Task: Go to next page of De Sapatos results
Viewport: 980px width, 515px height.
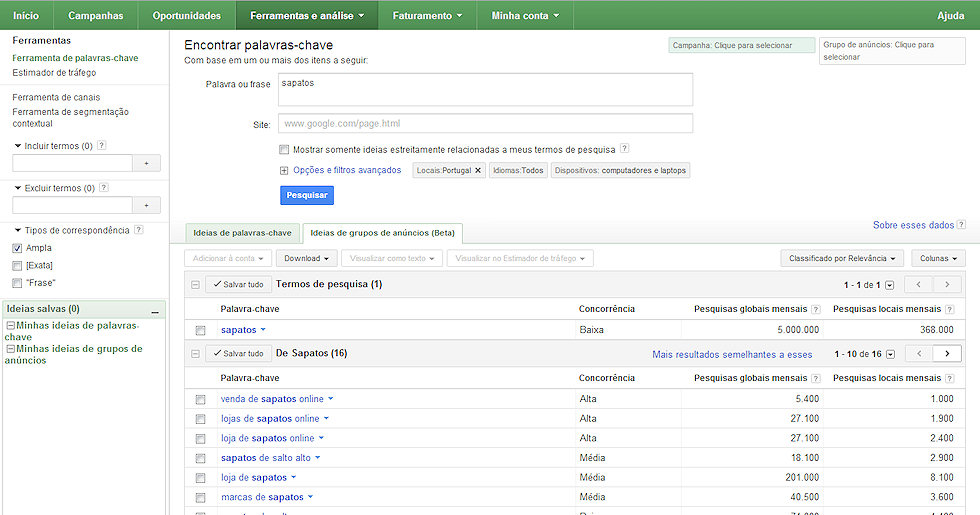Action: [x=947, y=353]
